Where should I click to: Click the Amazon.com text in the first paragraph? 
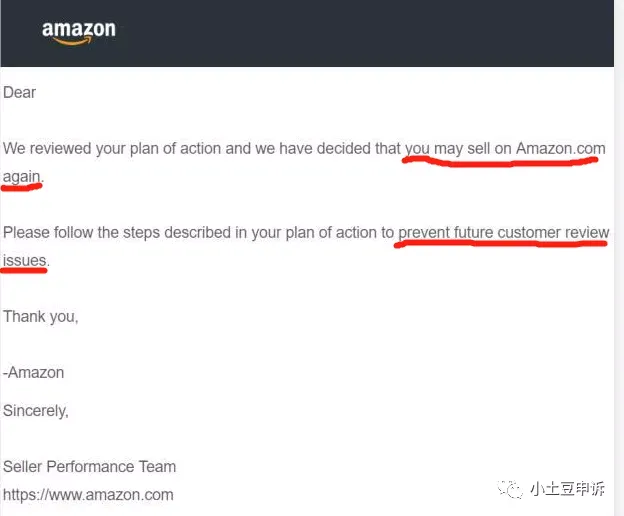[x=561, y=148]
